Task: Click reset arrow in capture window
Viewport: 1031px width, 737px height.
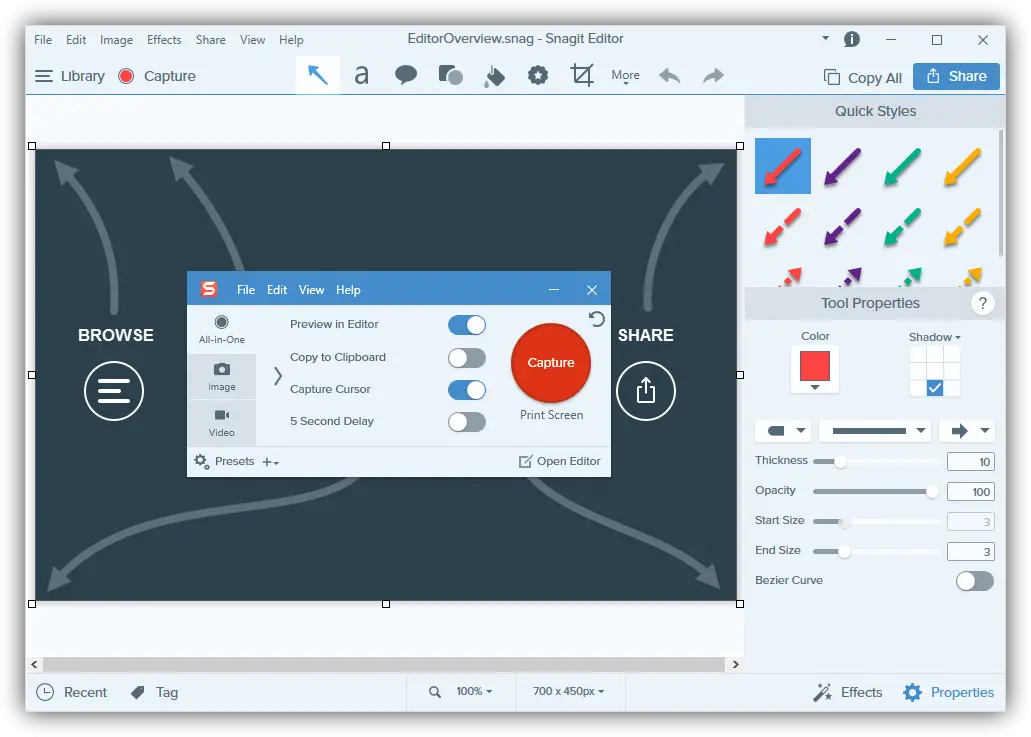Action: (x=596, y=320)
